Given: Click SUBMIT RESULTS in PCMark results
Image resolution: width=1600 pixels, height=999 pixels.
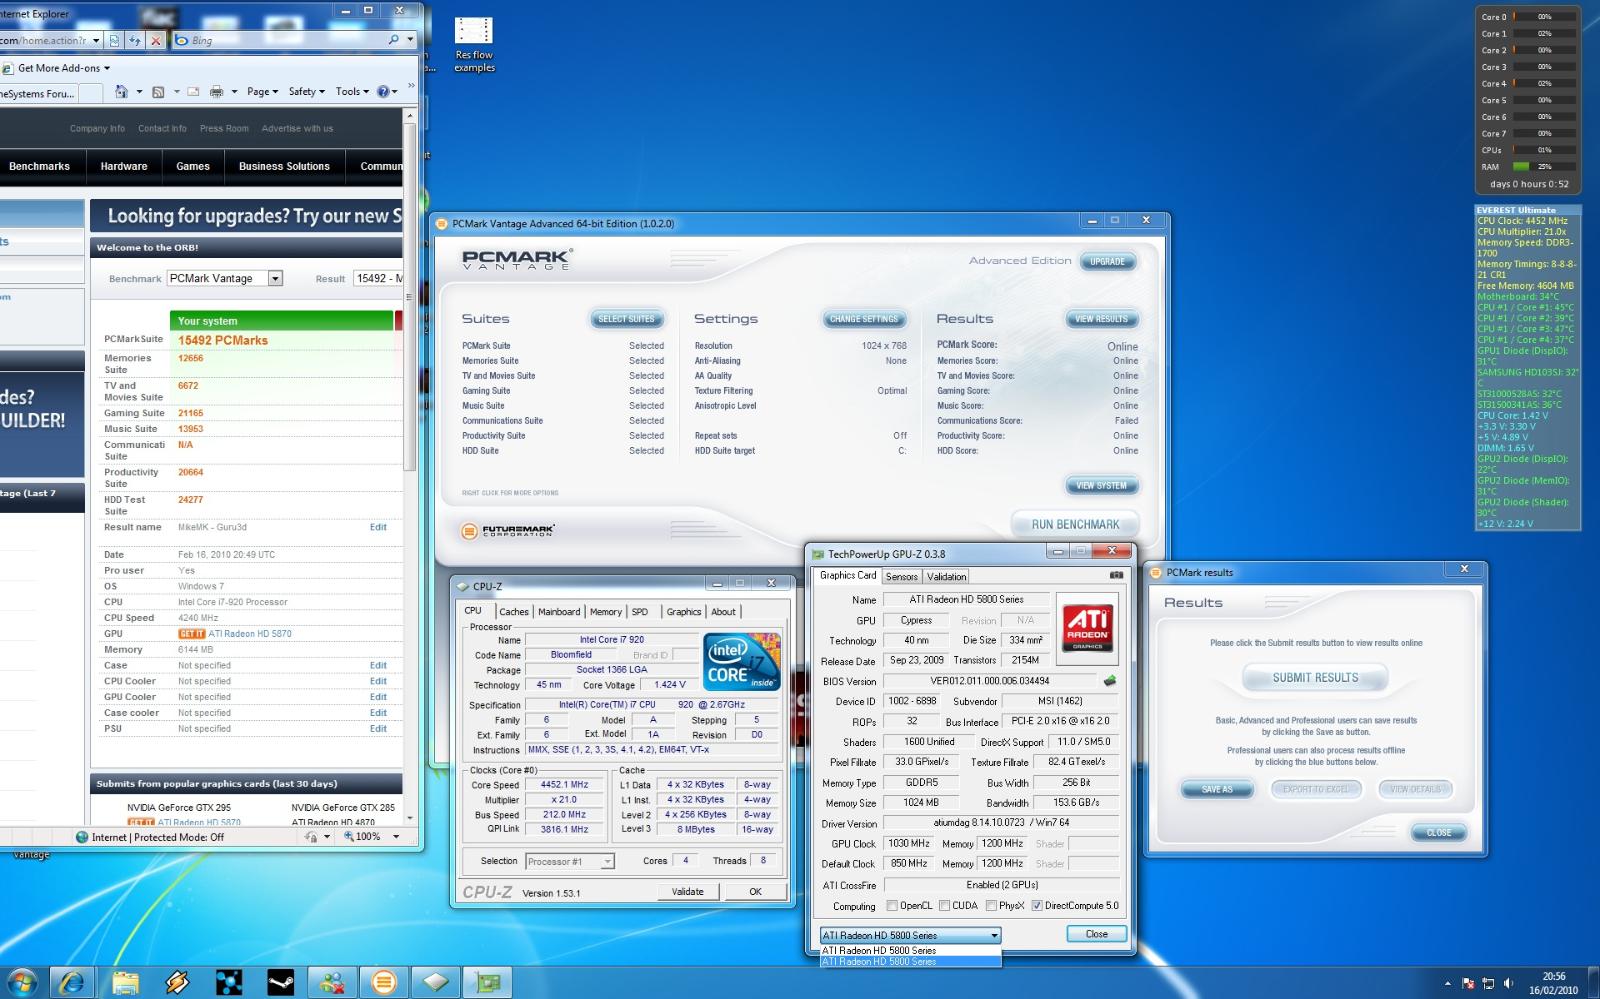Looking at the screenshot, I should [x=1315, y=678].
